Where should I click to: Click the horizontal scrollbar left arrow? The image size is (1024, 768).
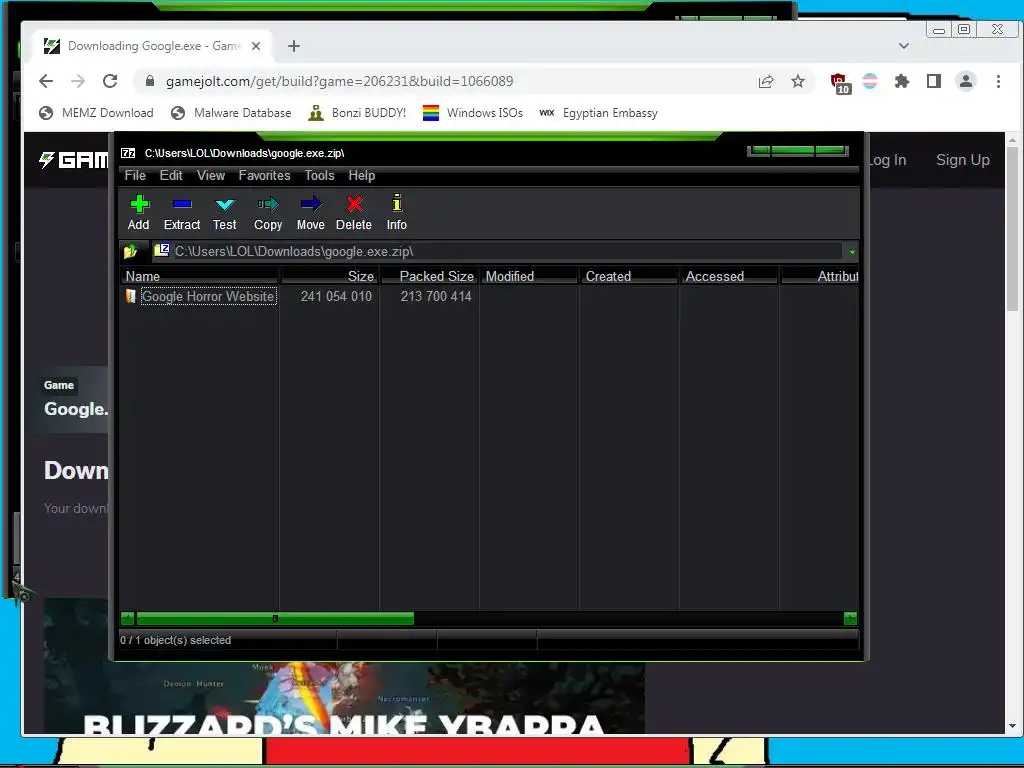[127, 618]
